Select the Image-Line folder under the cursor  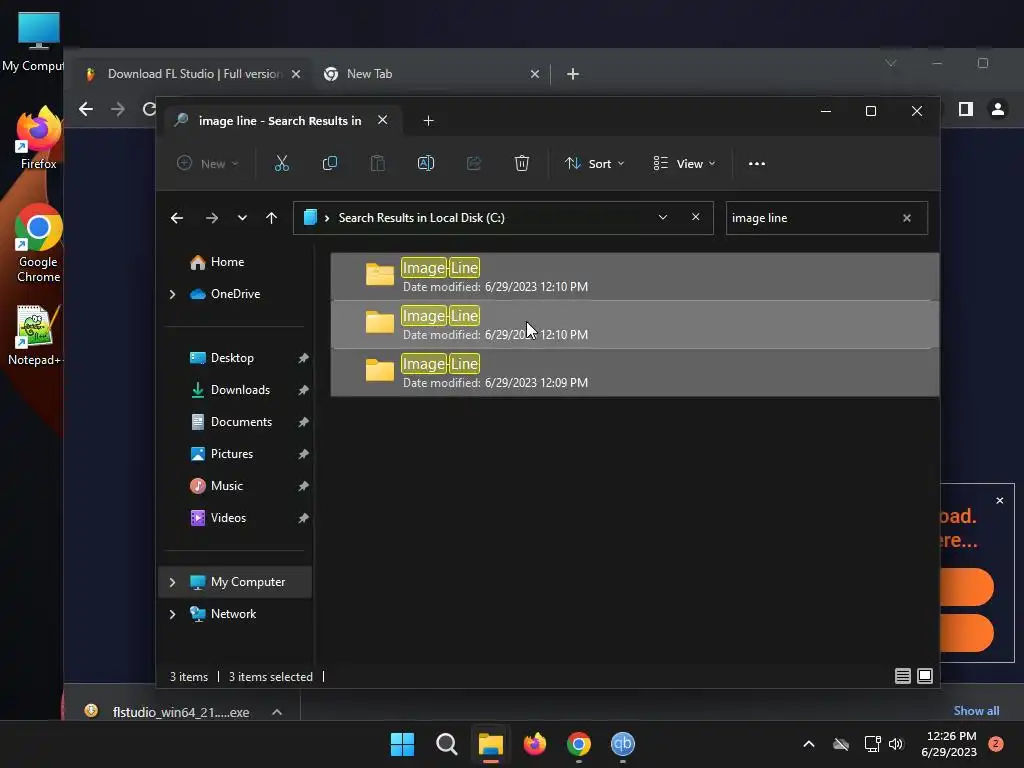pos(635,325)
